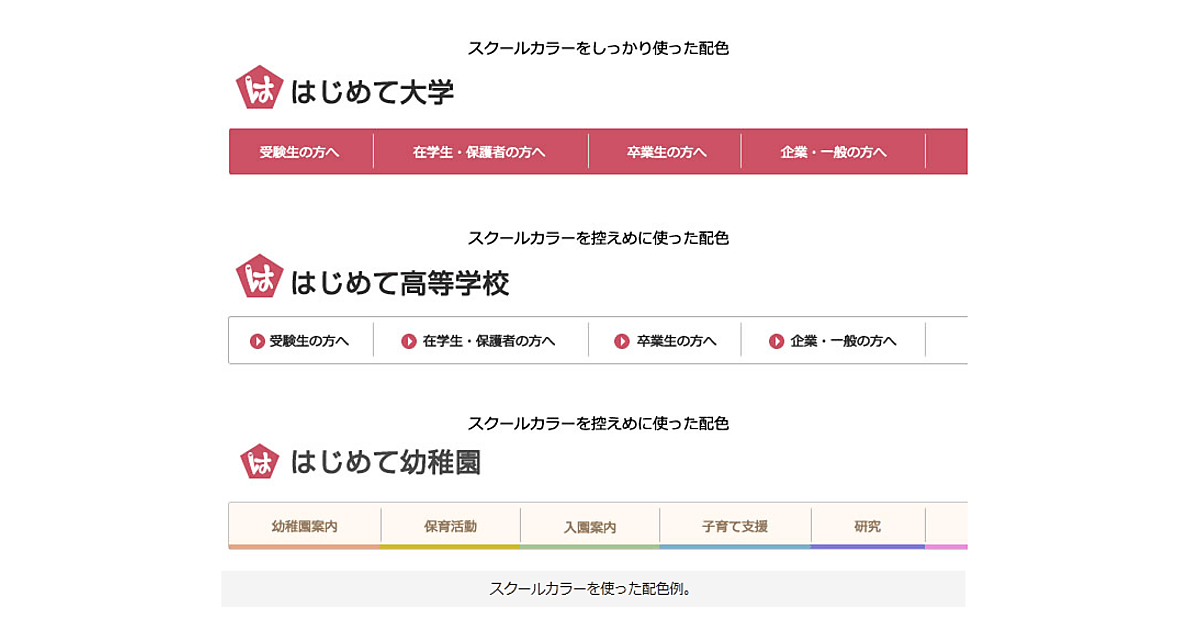Open 受験生の方へ in the red navigation bar
The height and width of the screenshot is (630, 1200).
pos(299,152)
